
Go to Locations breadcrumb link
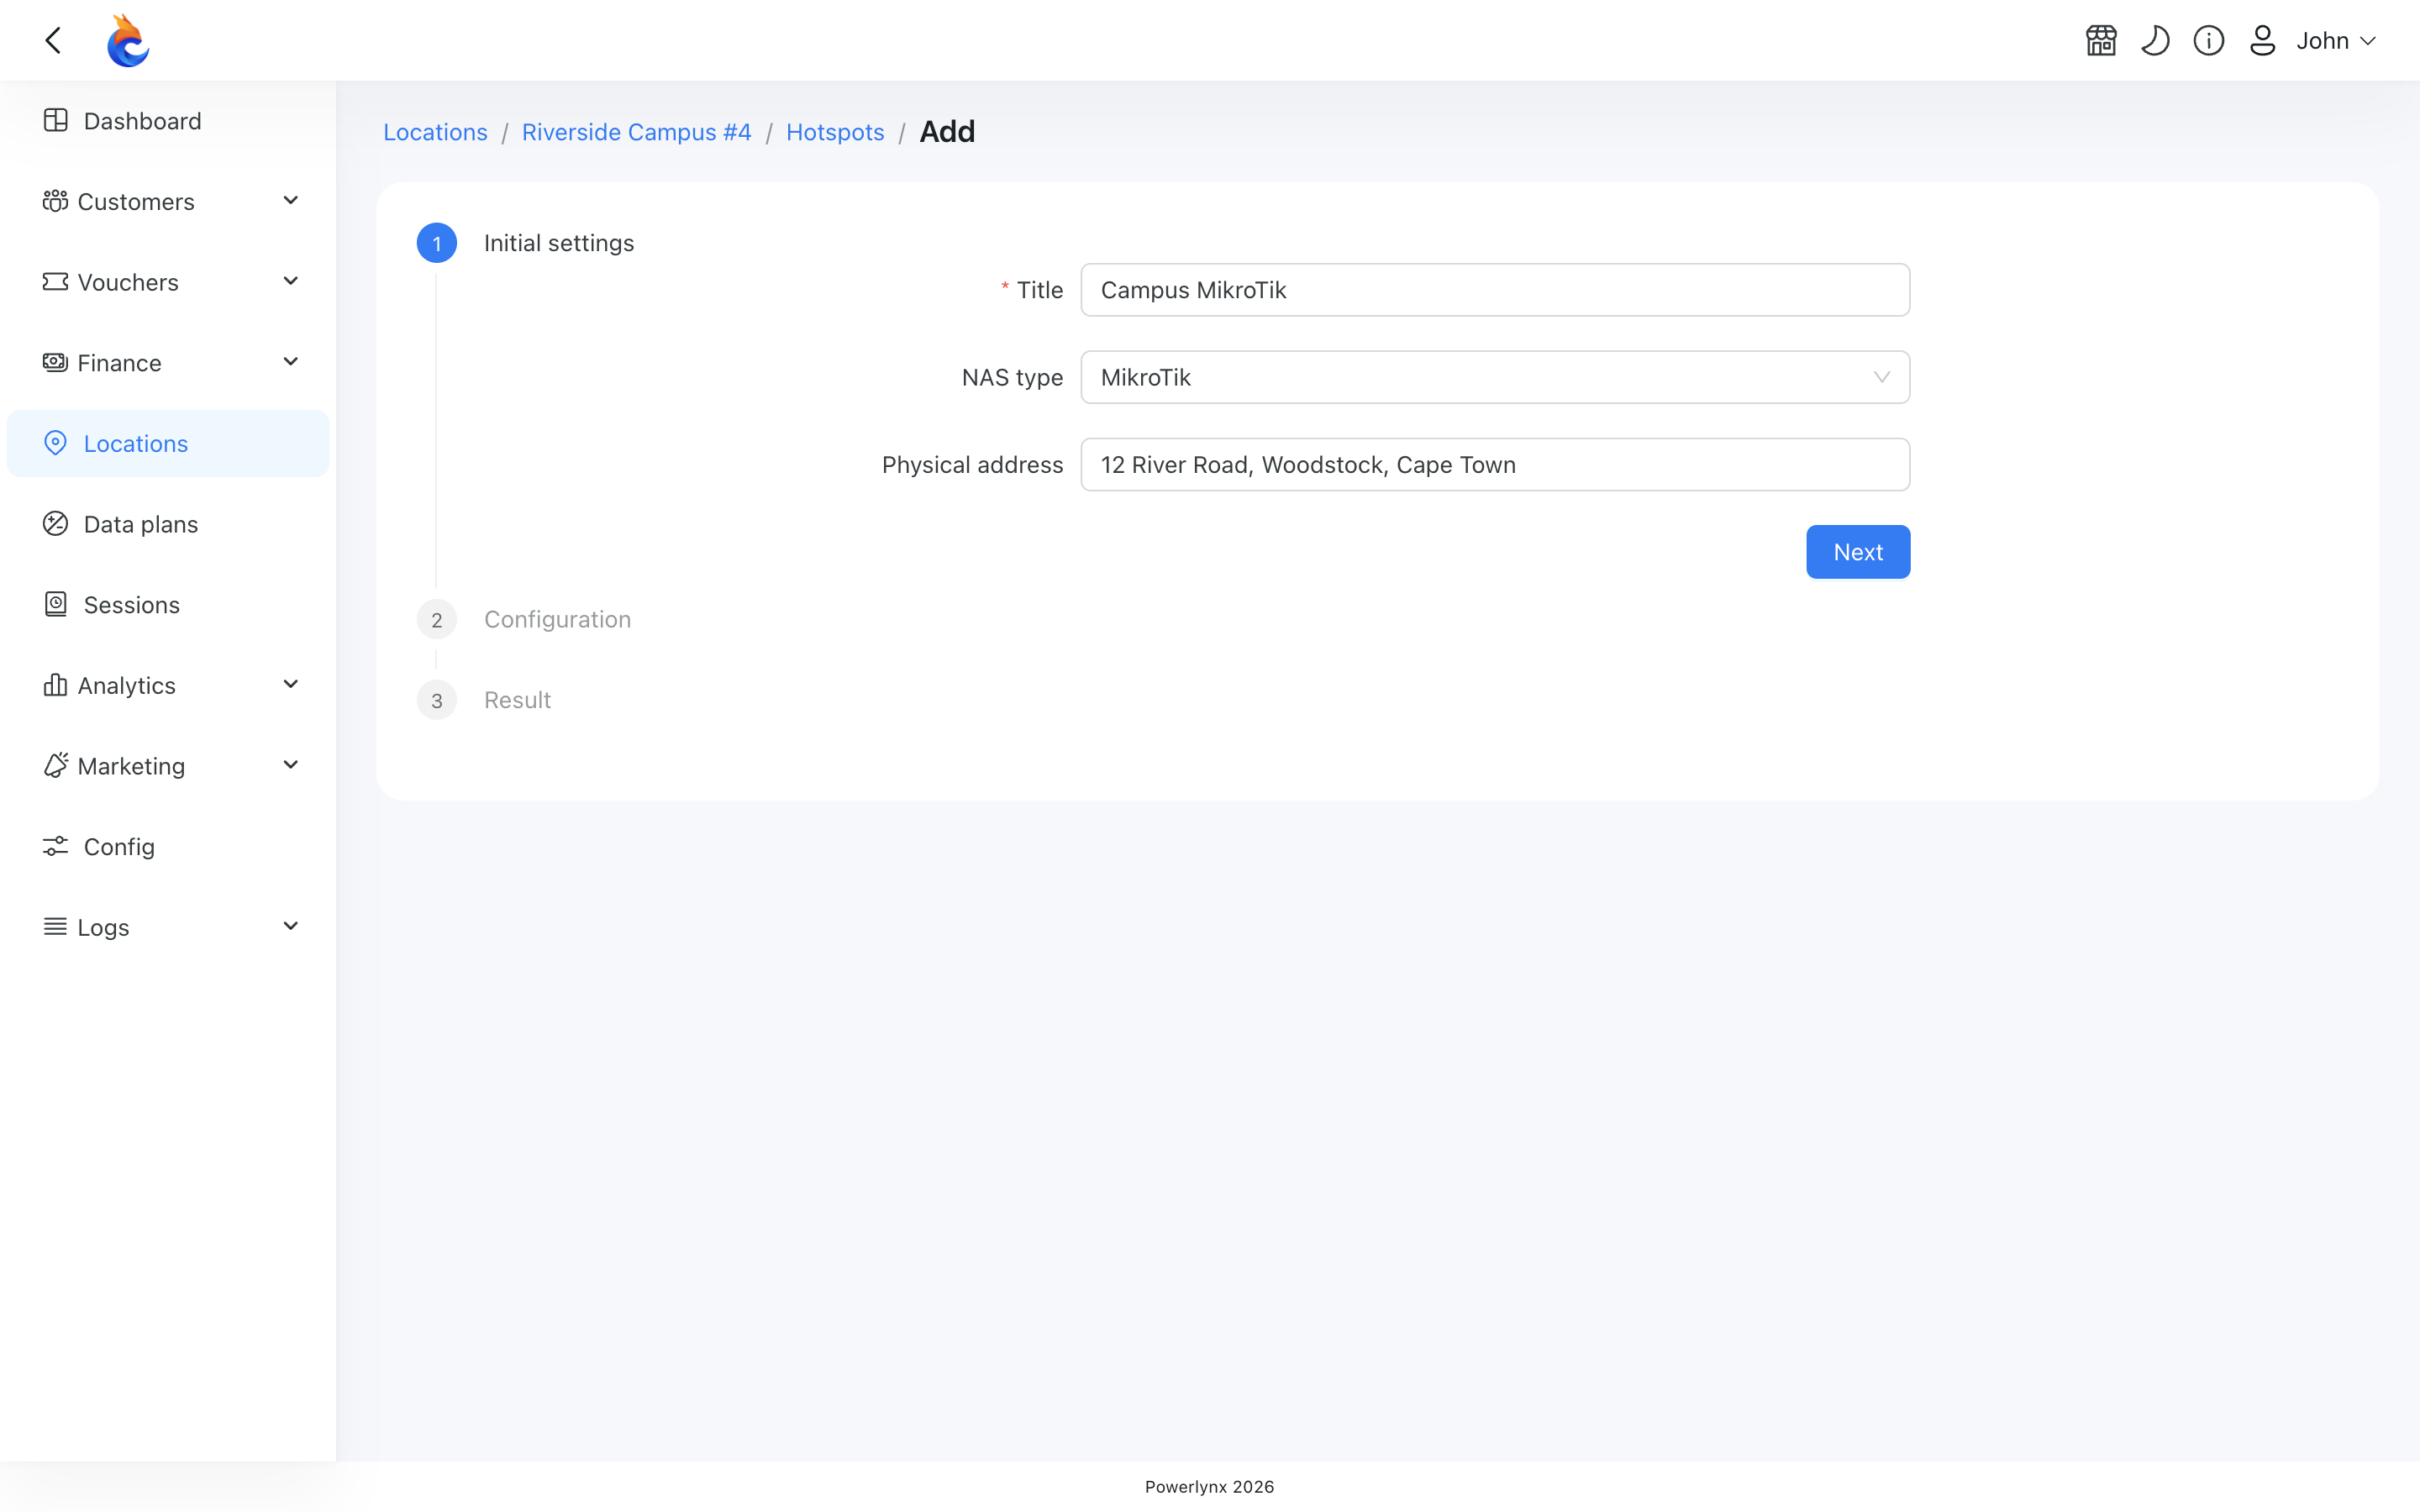pos(435,132)
